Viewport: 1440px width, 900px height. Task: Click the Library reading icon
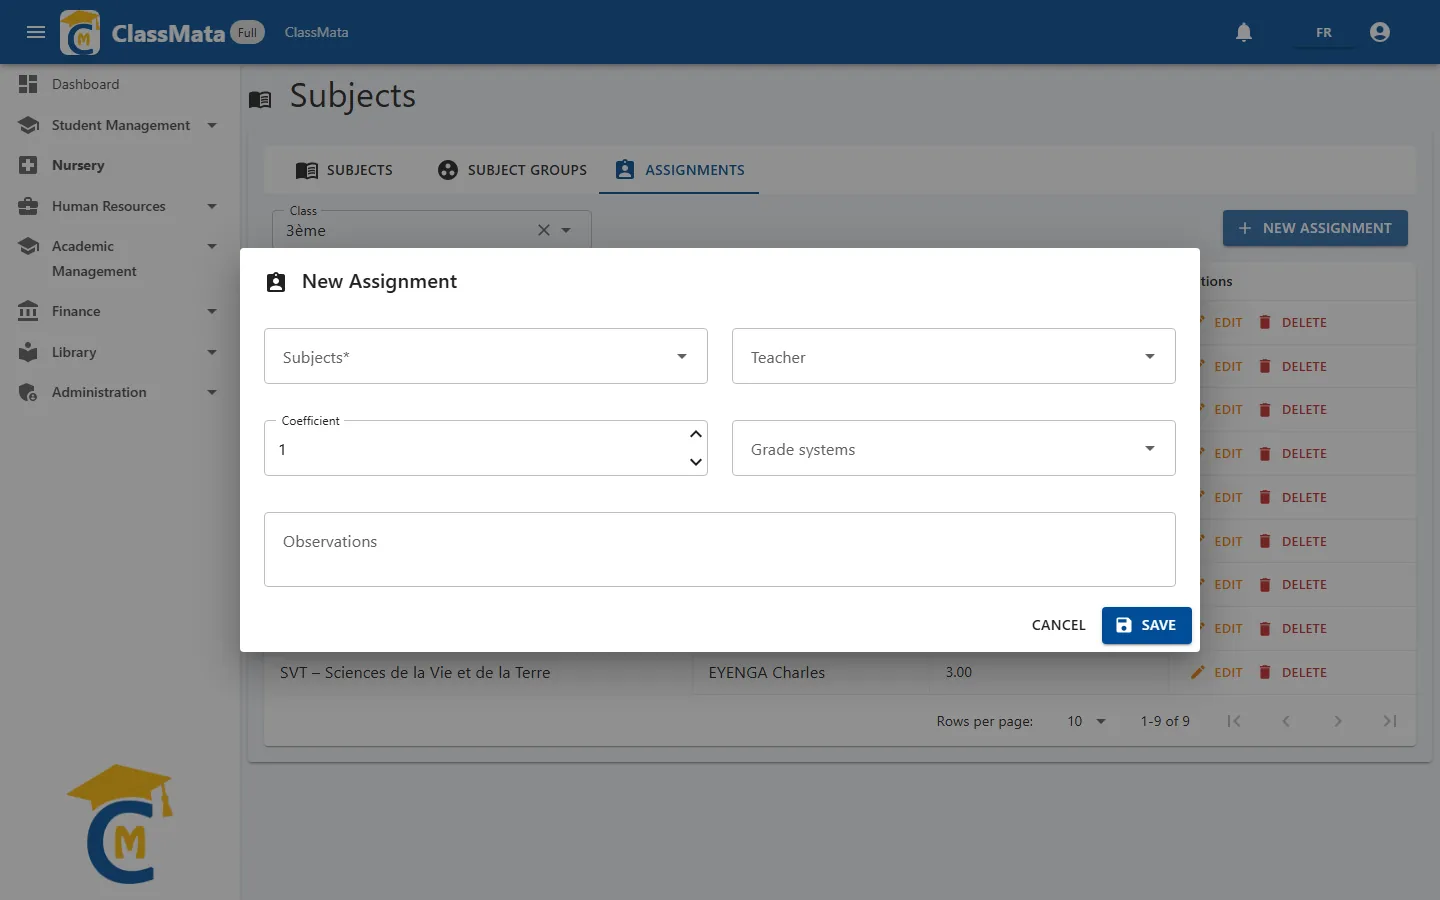point(28,352)
